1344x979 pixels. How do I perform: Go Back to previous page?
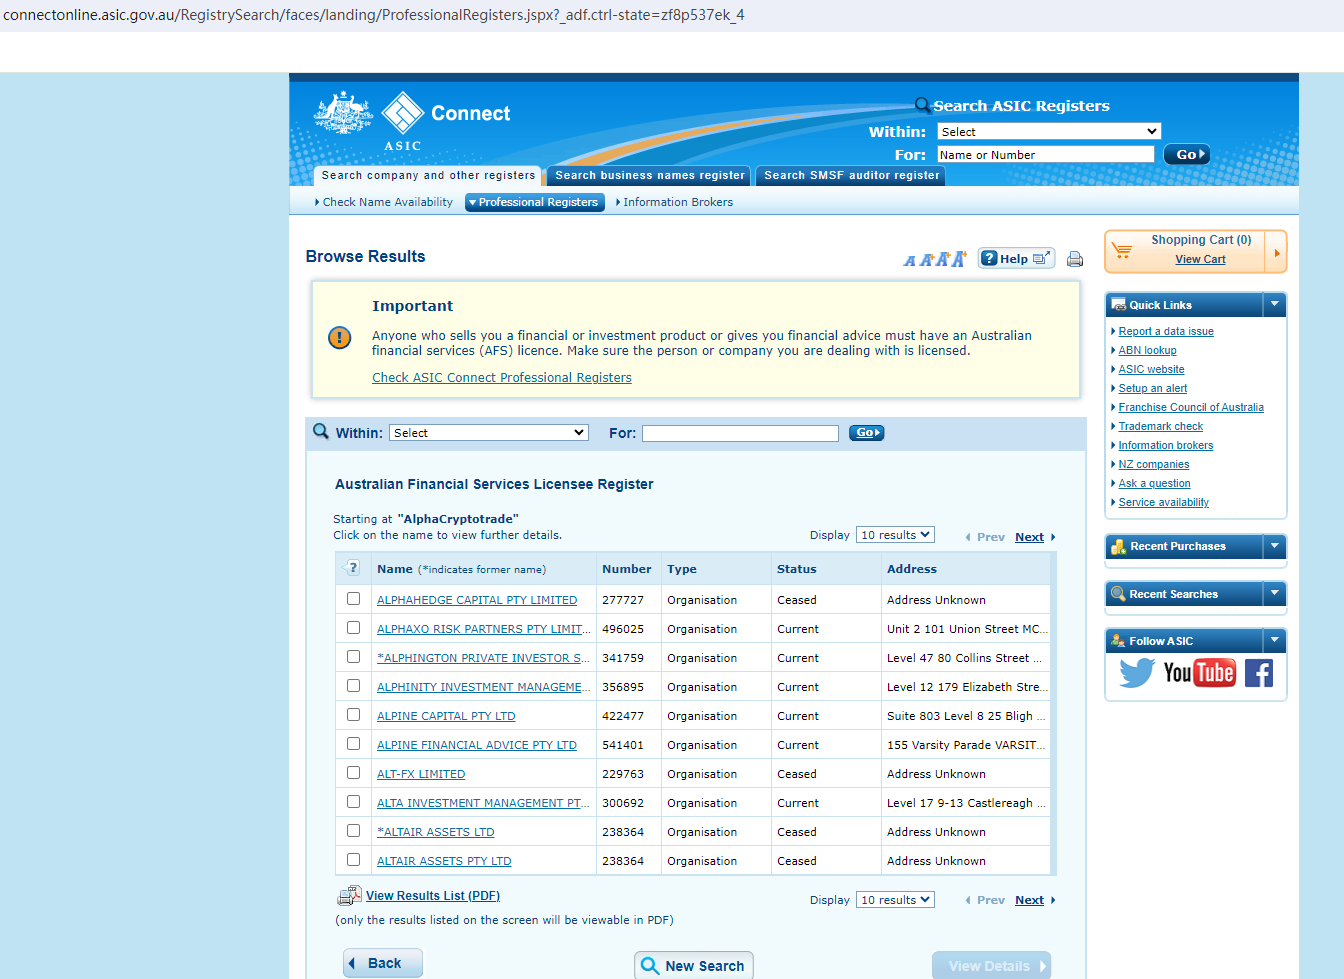(383, 963)
